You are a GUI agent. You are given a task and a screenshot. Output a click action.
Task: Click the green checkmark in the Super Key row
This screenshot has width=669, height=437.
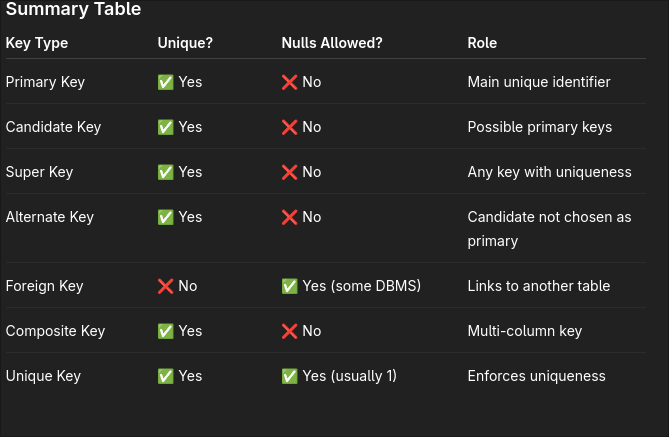pos(166,172)
